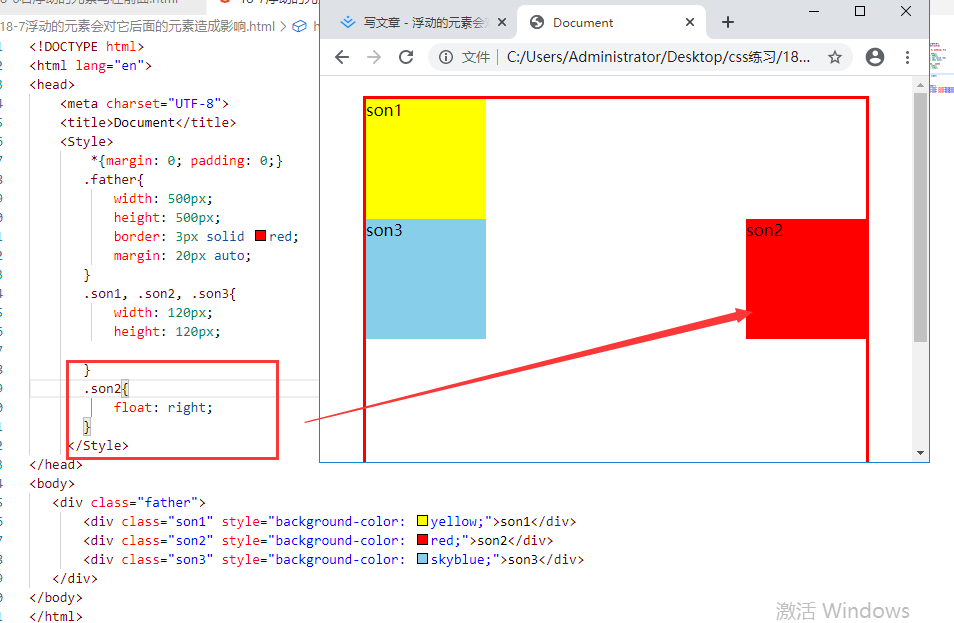Click '<div class="father">' line

point(129,503)
